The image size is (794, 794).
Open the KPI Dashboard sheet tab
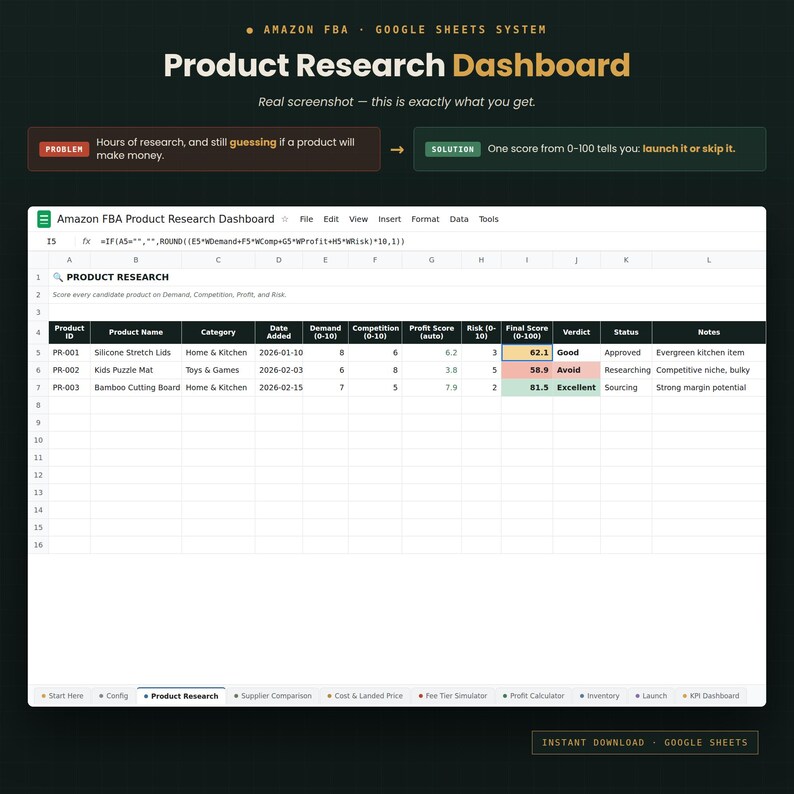tap(711, 696)
